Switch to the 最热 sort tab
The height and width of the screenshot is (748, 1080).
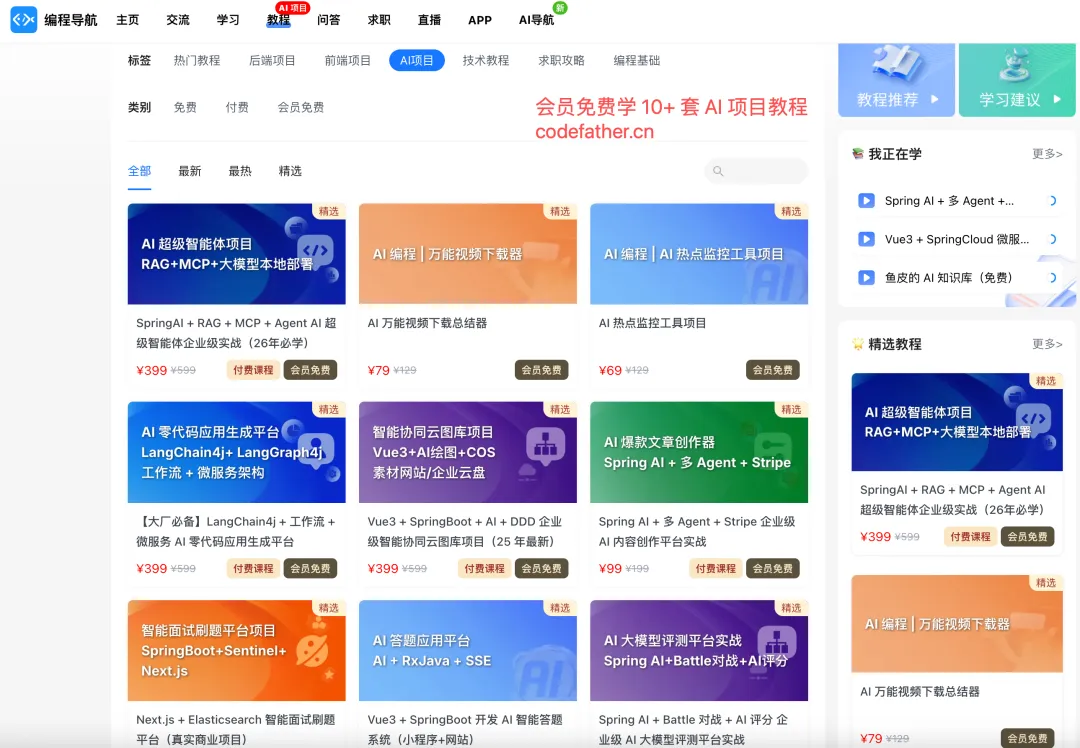point(240,171)
